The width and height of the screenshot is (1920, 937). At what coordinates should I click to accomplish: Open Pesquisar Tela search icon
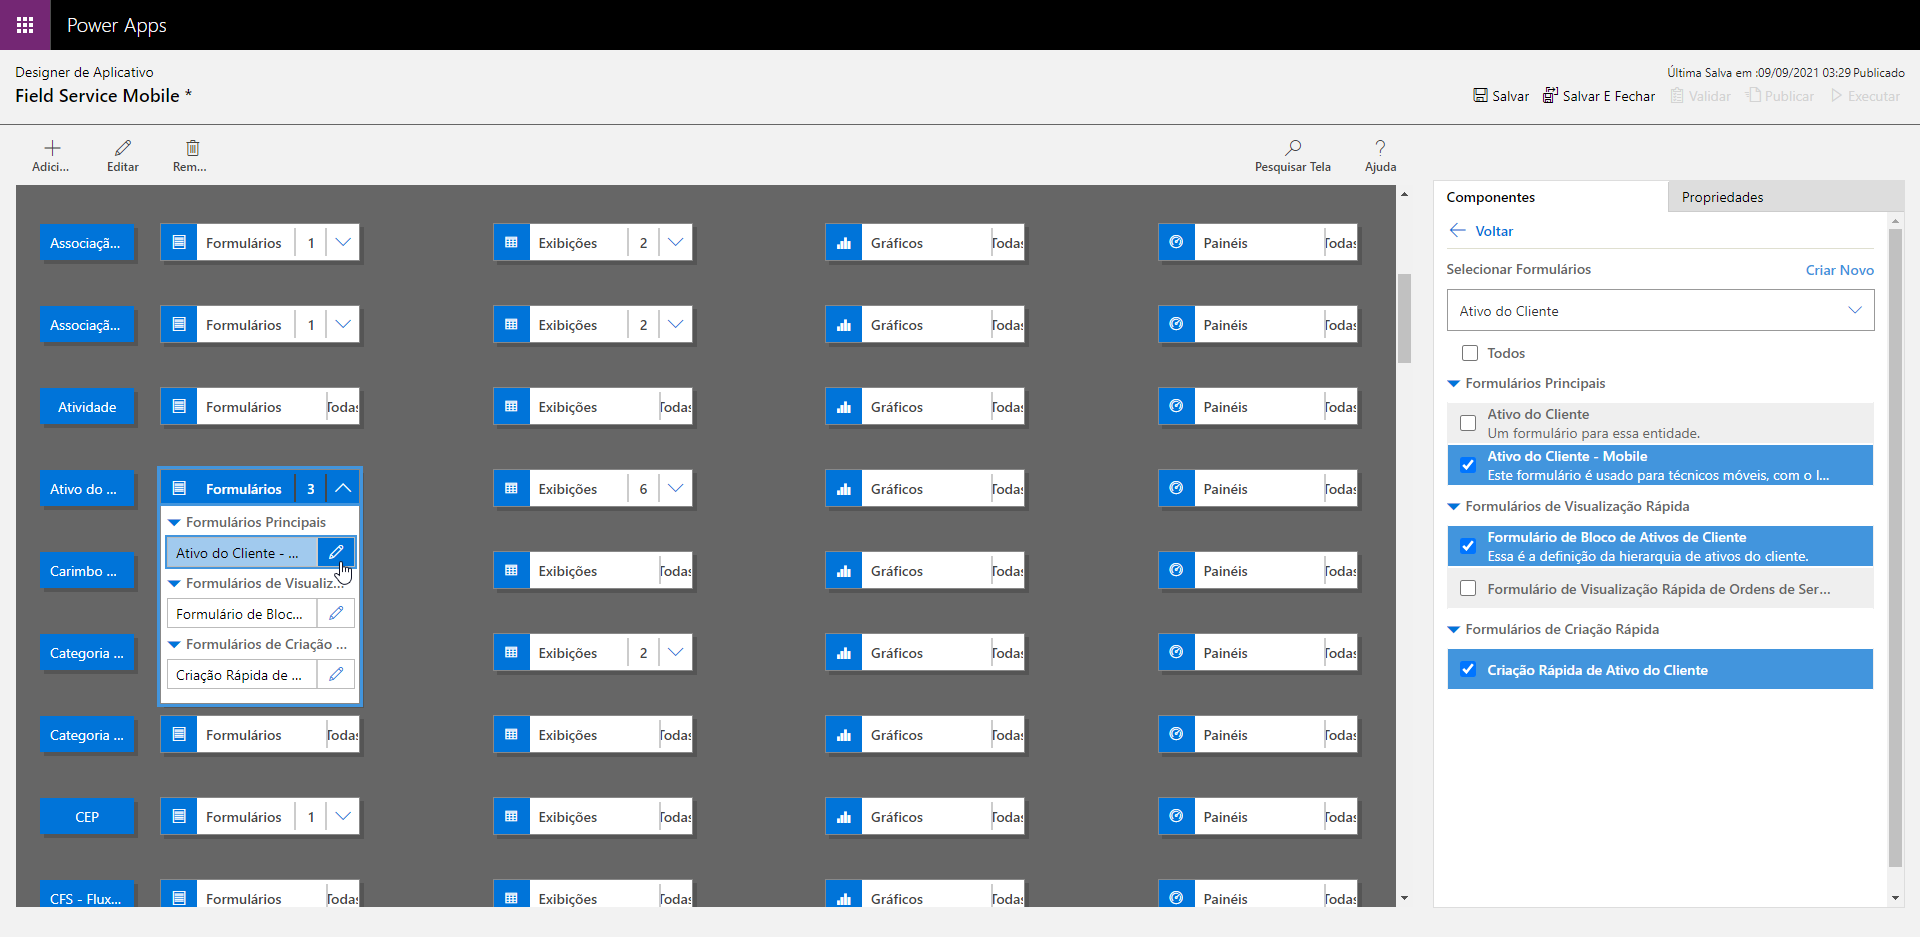click(1293, 147)
